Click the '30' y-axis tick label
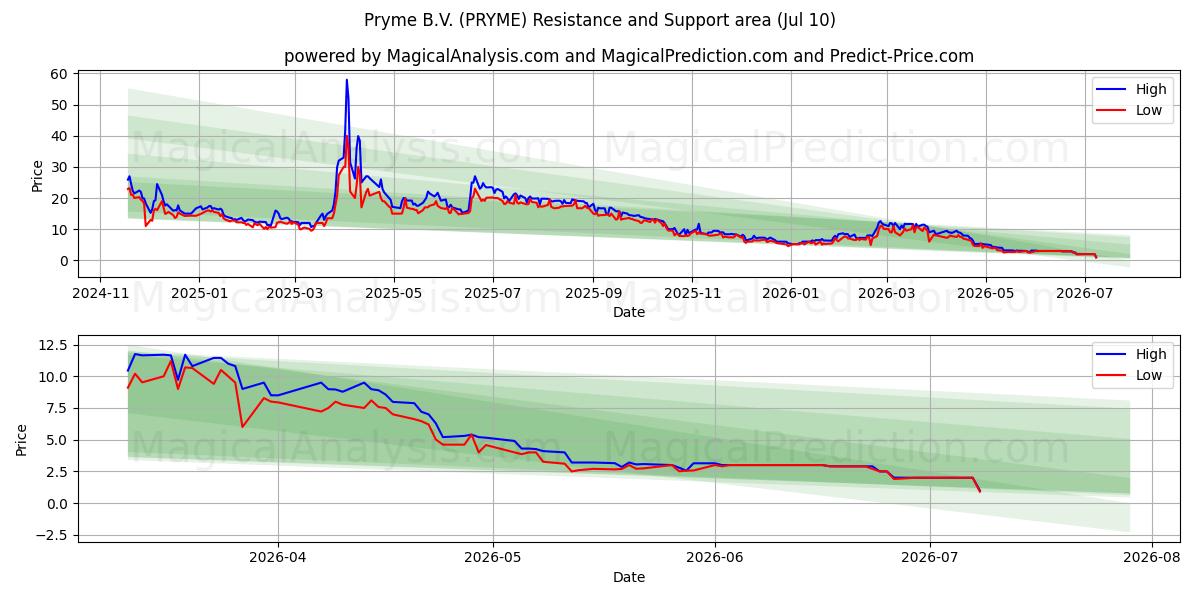The width and height of the screenshot is (1200, 600). [59, 167]
